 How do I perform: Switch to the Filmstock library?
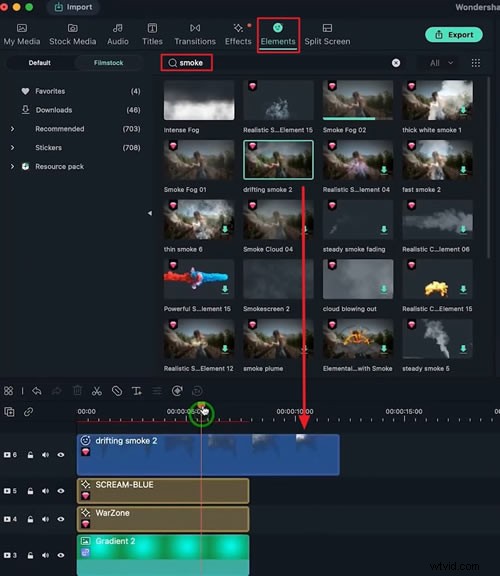click(108, 63)
